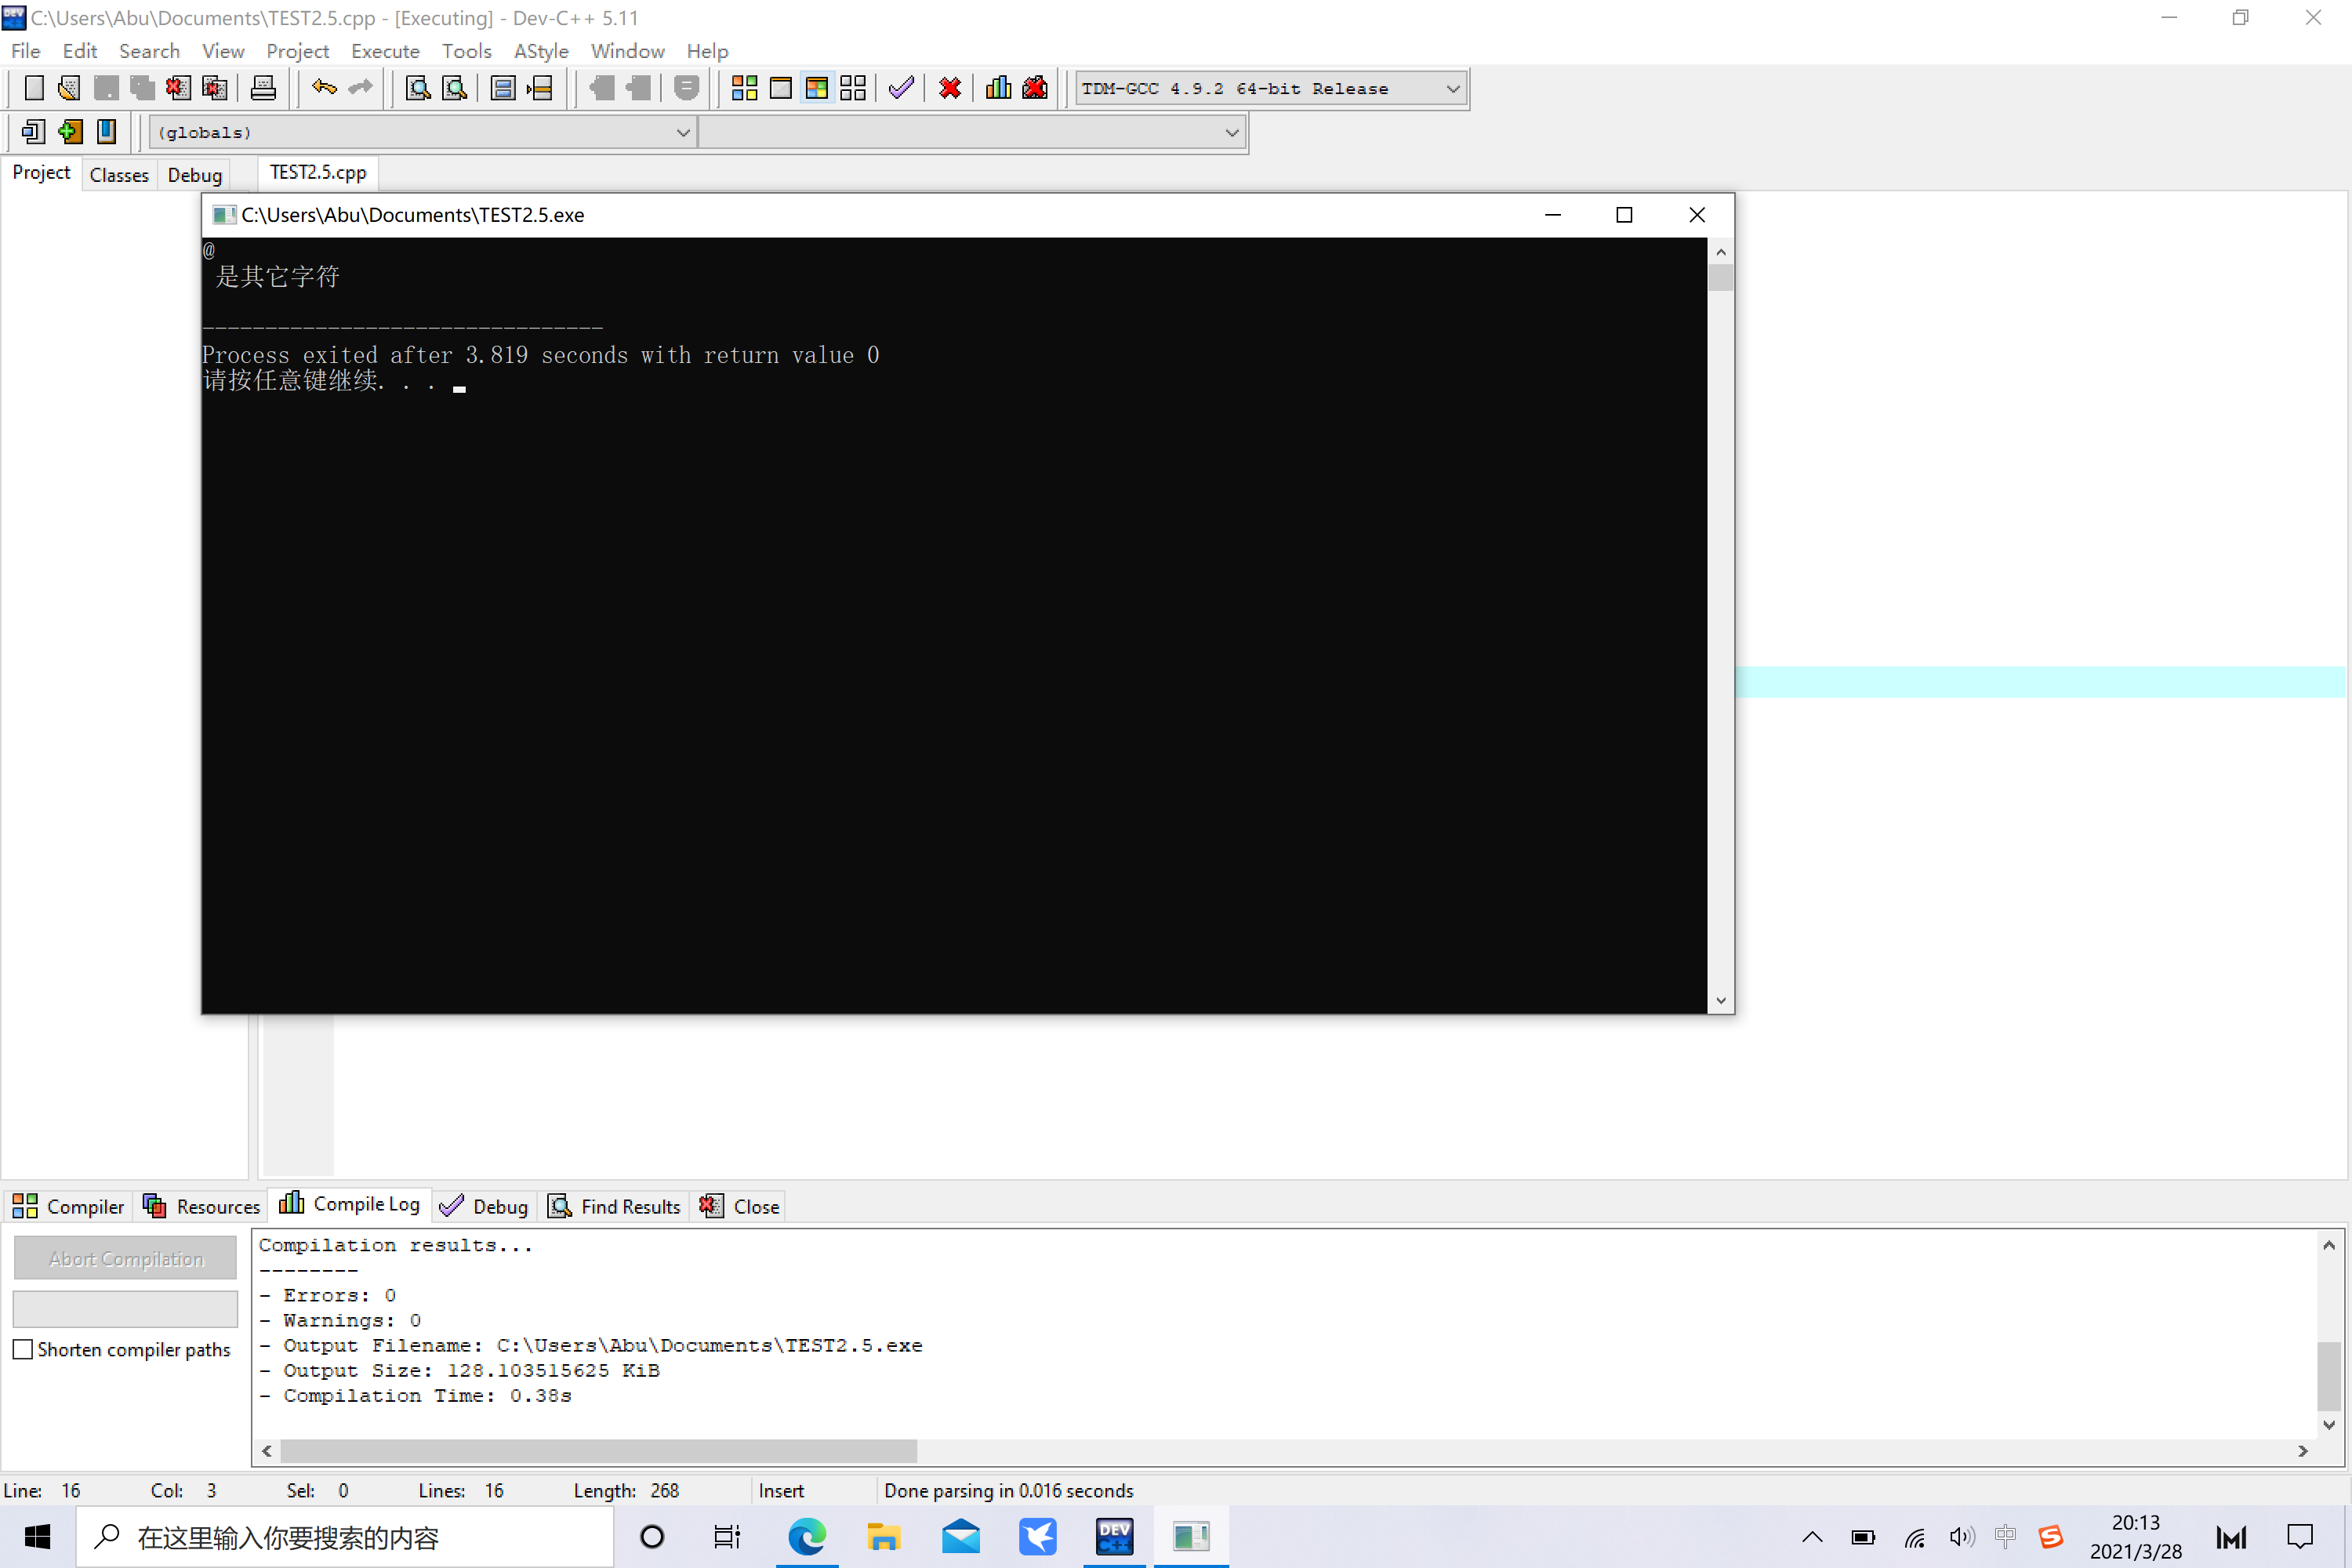Open the TDM-GCC compiler set dropdown

pos(1452,88)
